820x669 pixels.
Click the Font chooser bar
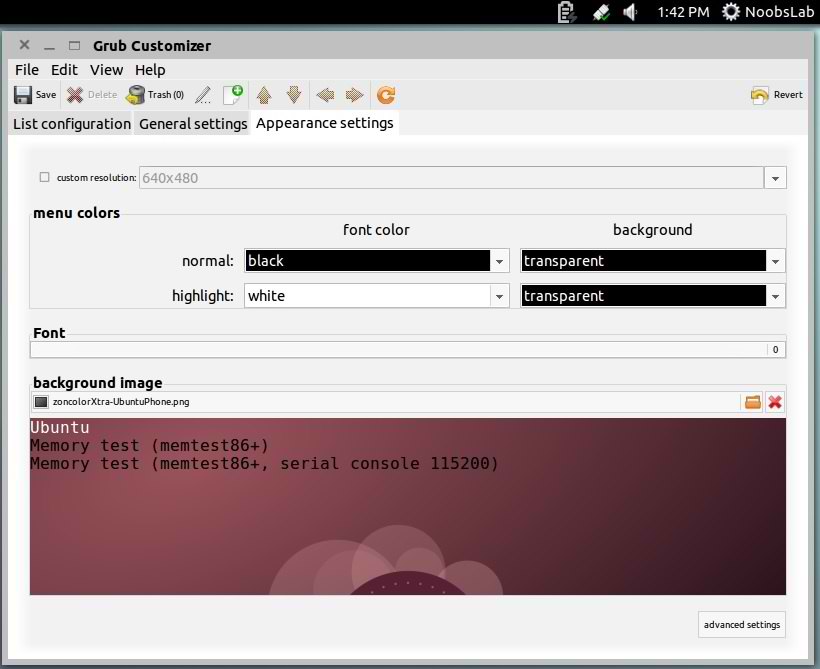408,349
